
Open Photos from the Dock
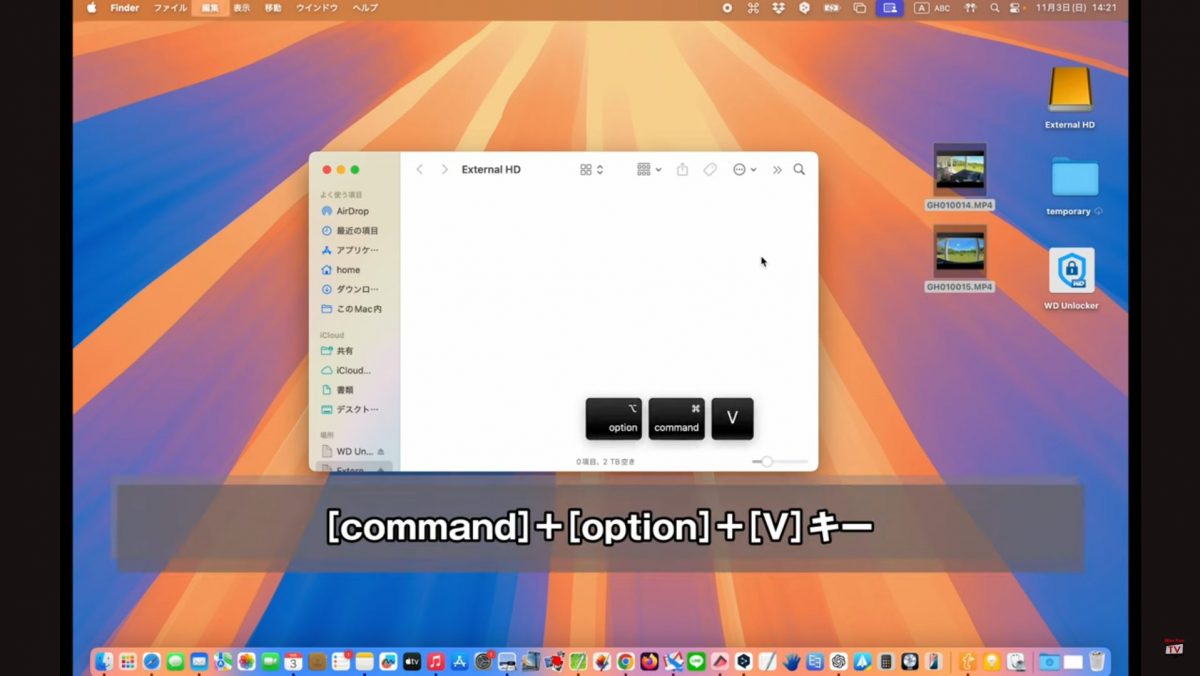pos(246,661)
